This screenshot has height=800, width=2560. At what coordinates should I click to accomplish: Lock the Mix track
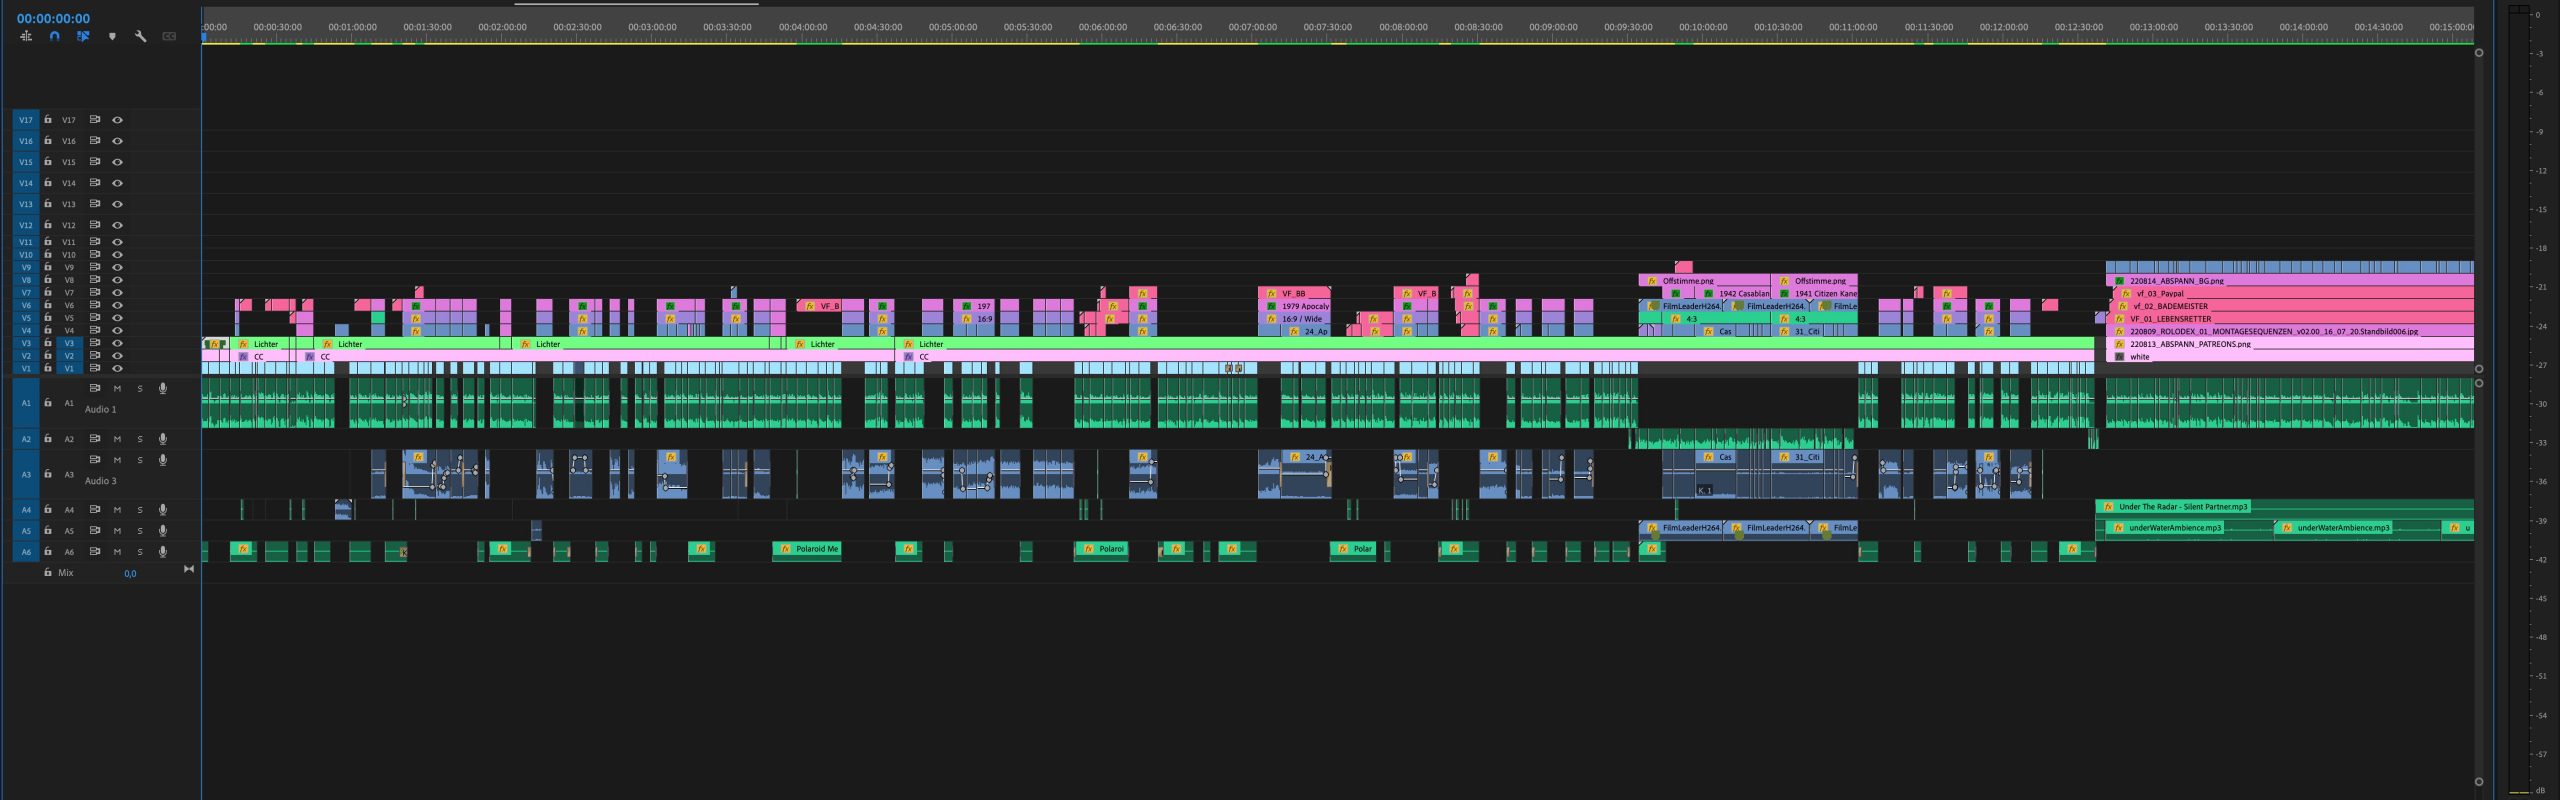click(48, 573)
